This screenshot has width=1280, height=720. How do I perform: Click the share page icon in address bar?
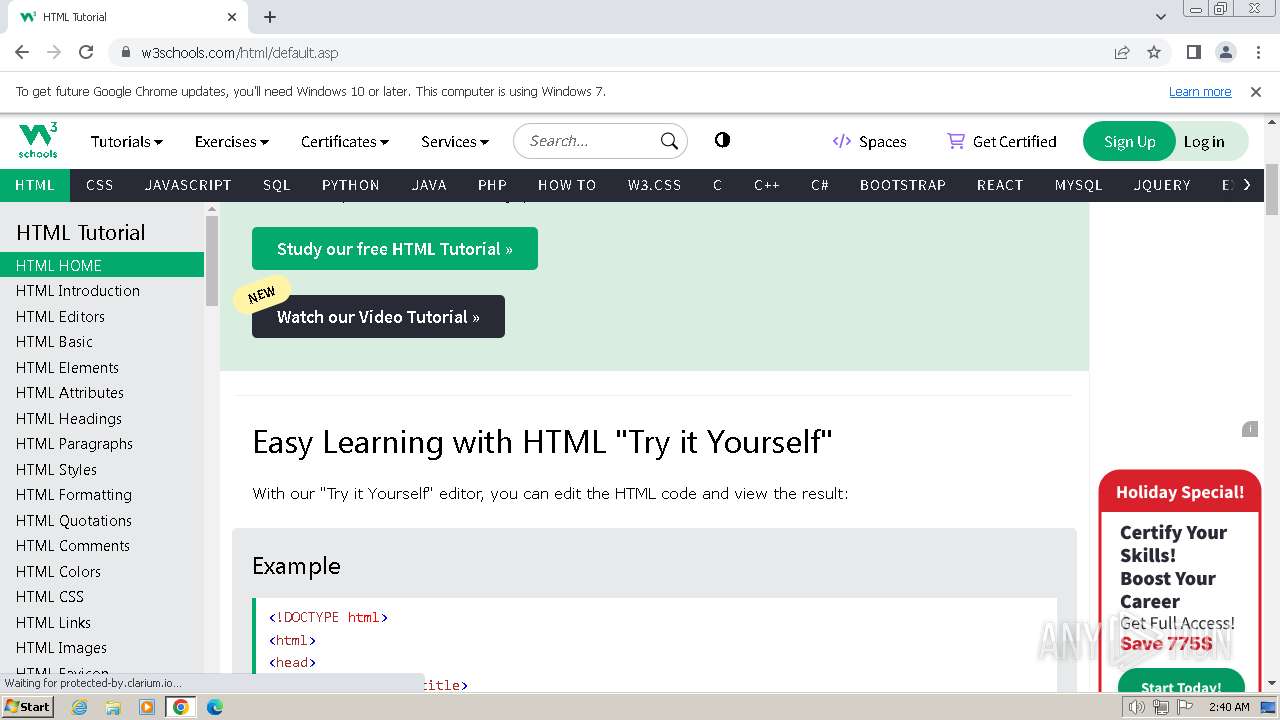tap(1122, 52)
